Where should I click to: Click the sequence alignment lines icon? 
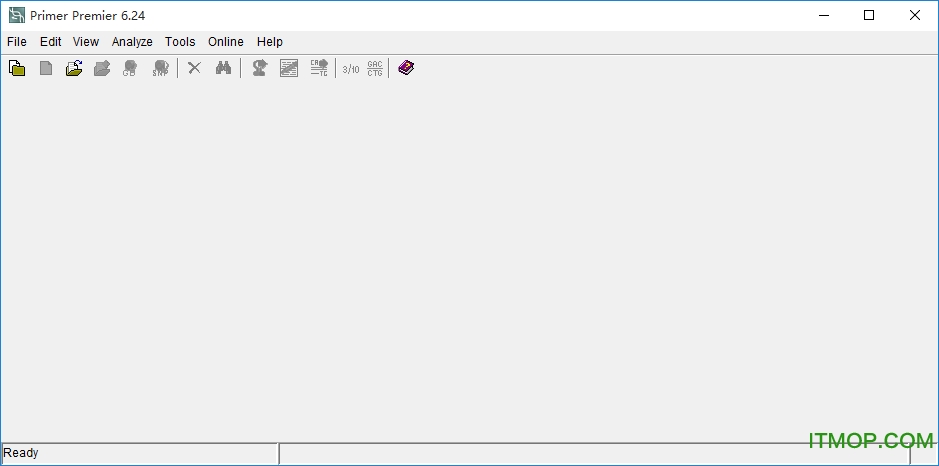[289, 68]
